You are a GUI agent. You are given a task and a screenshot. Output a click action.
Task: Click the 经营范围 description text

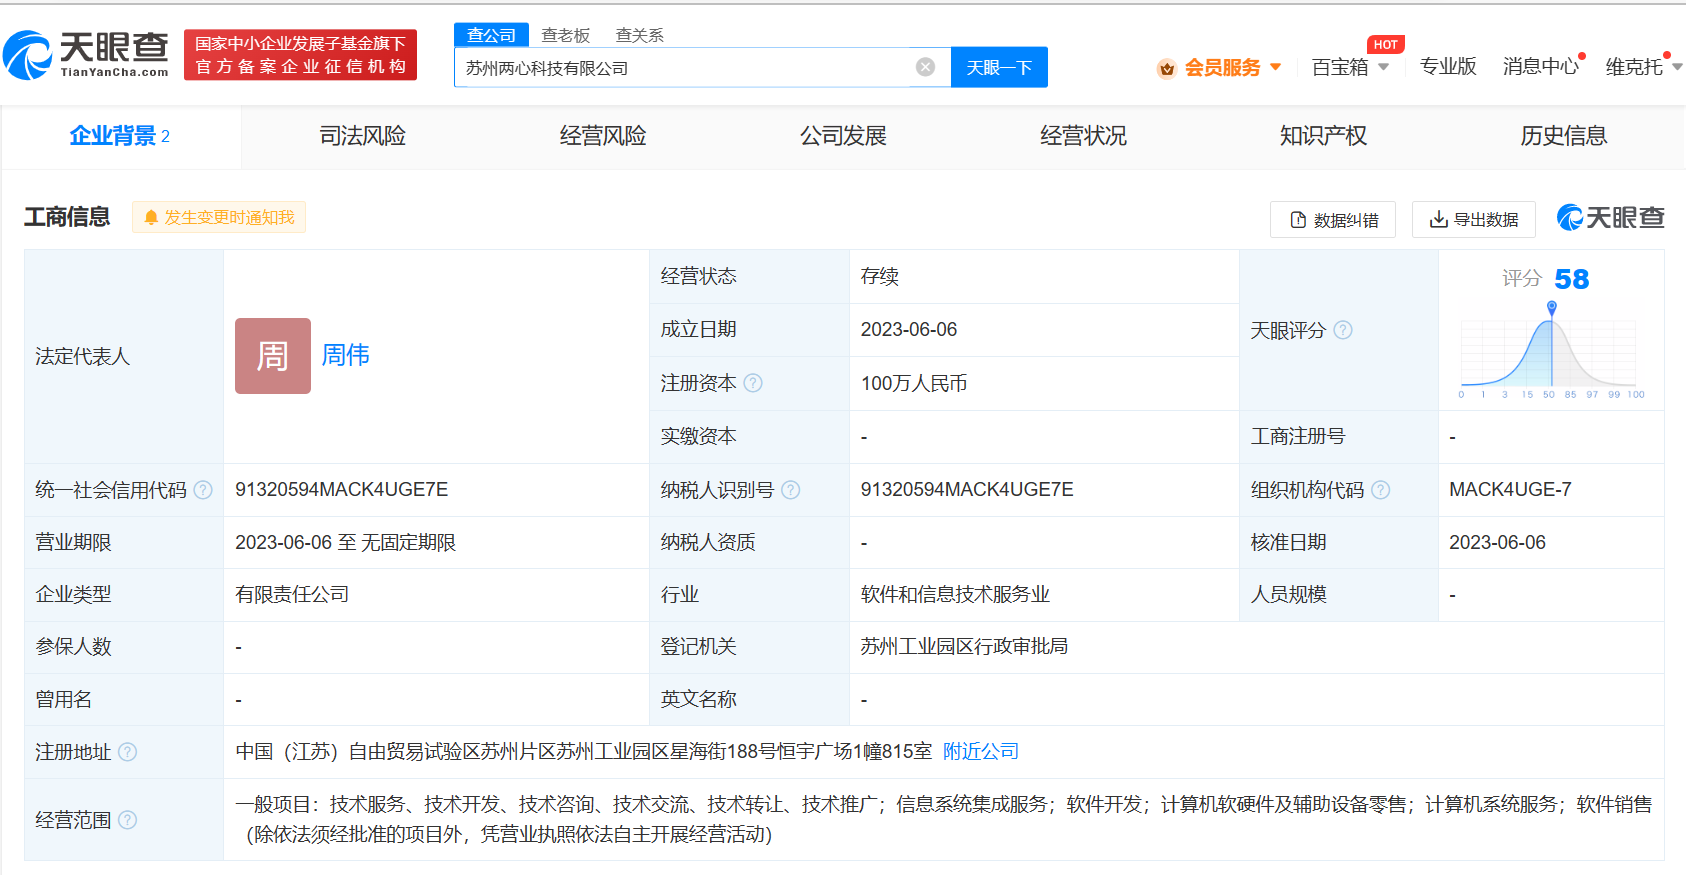point(943,820)
